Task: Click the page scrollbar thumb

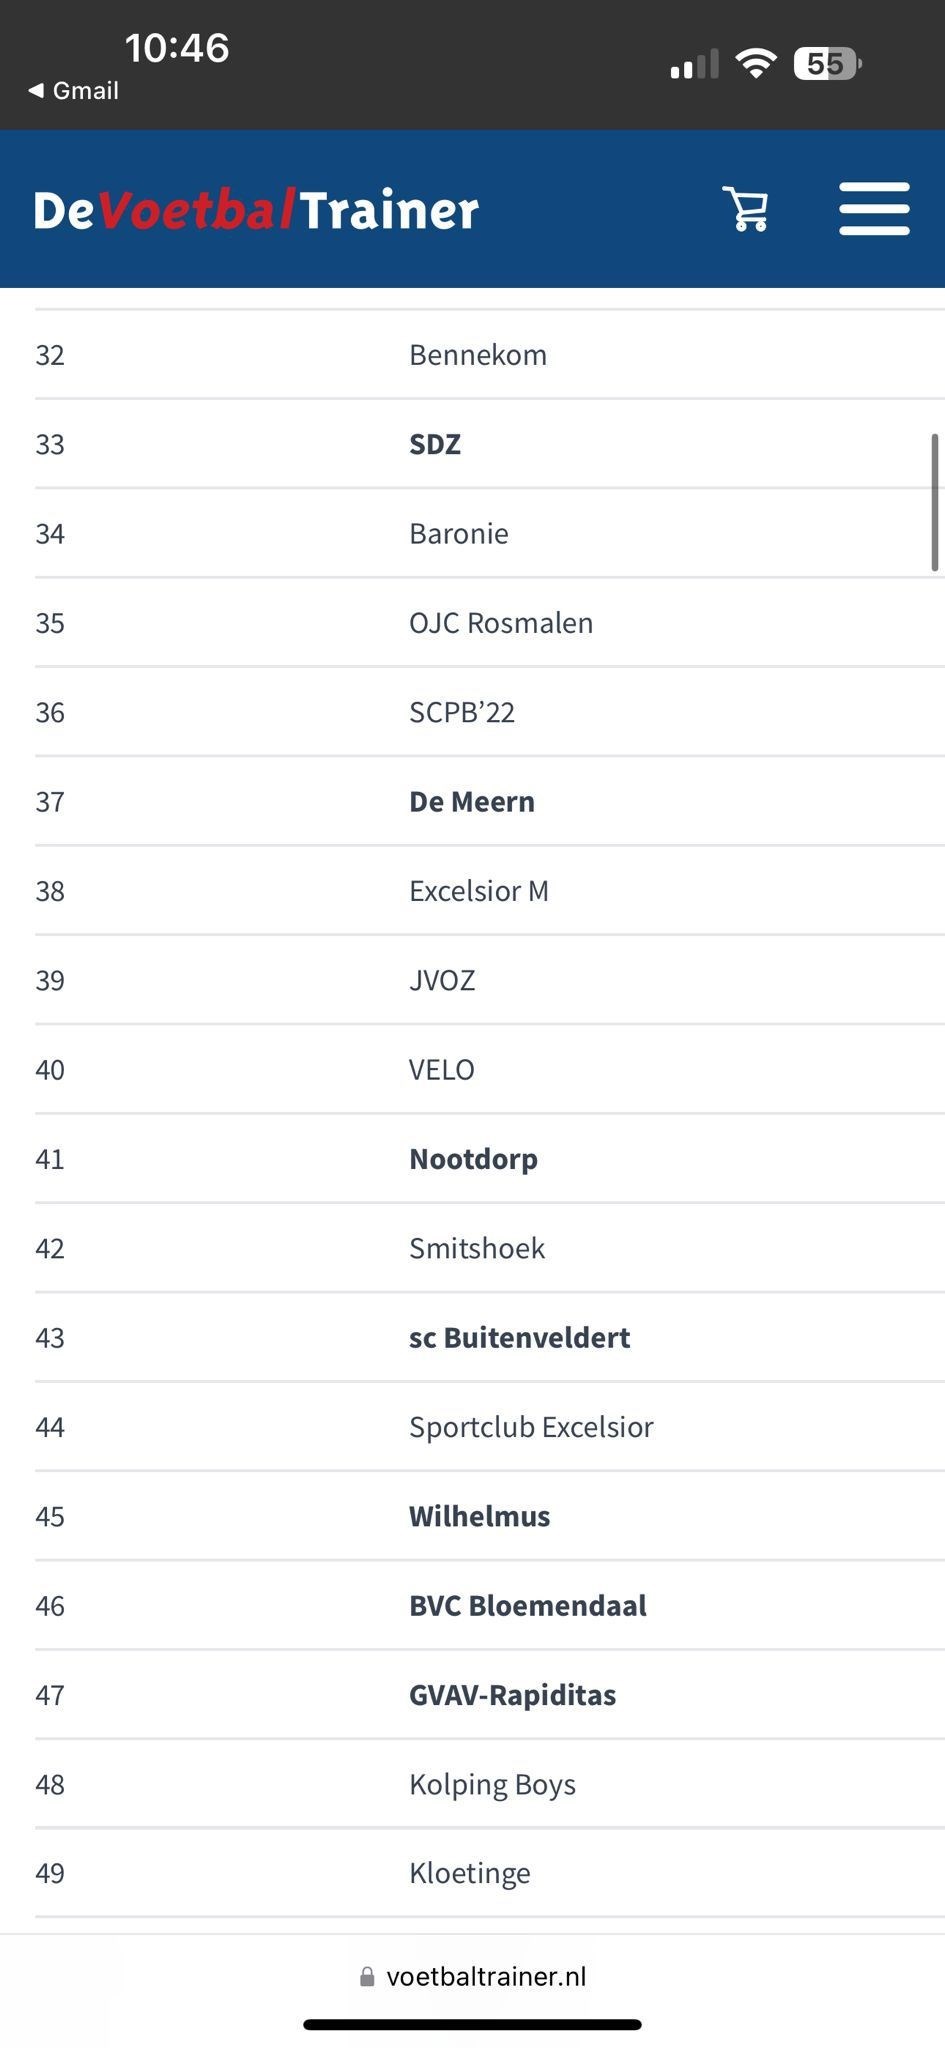Action: (935, 502)
